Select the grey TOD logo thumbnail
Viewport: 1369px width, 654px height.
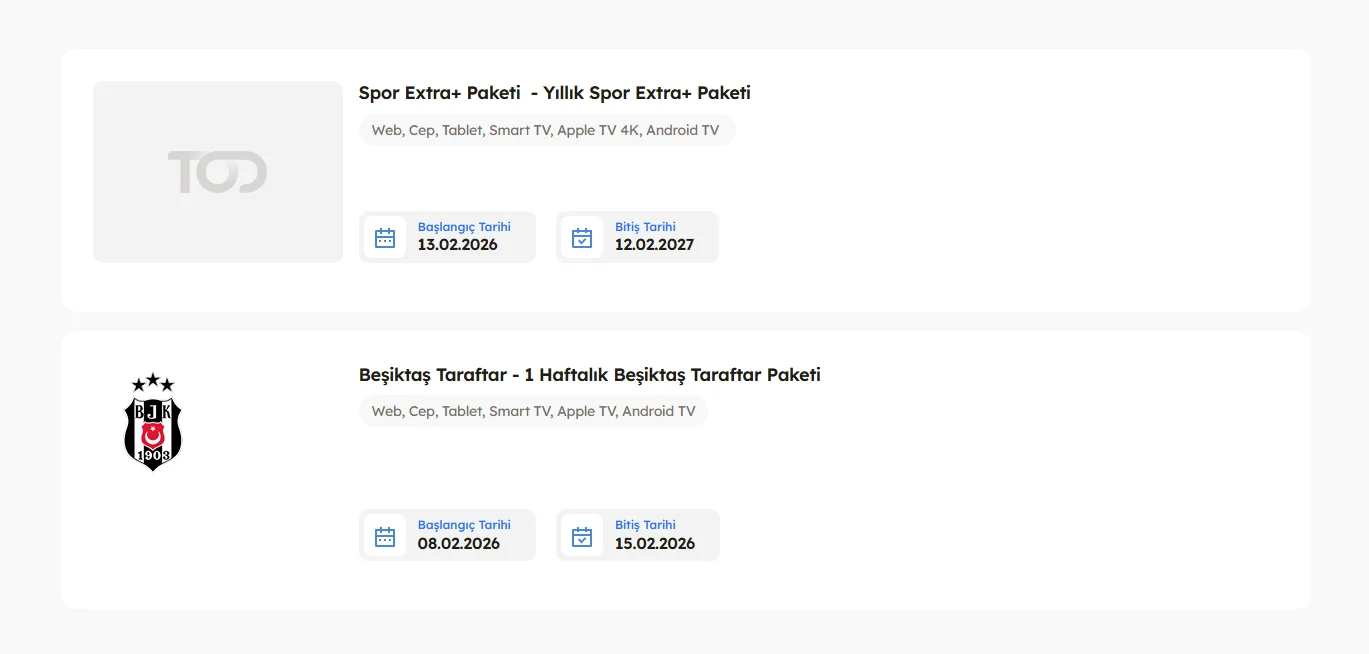tap(218, 172)
